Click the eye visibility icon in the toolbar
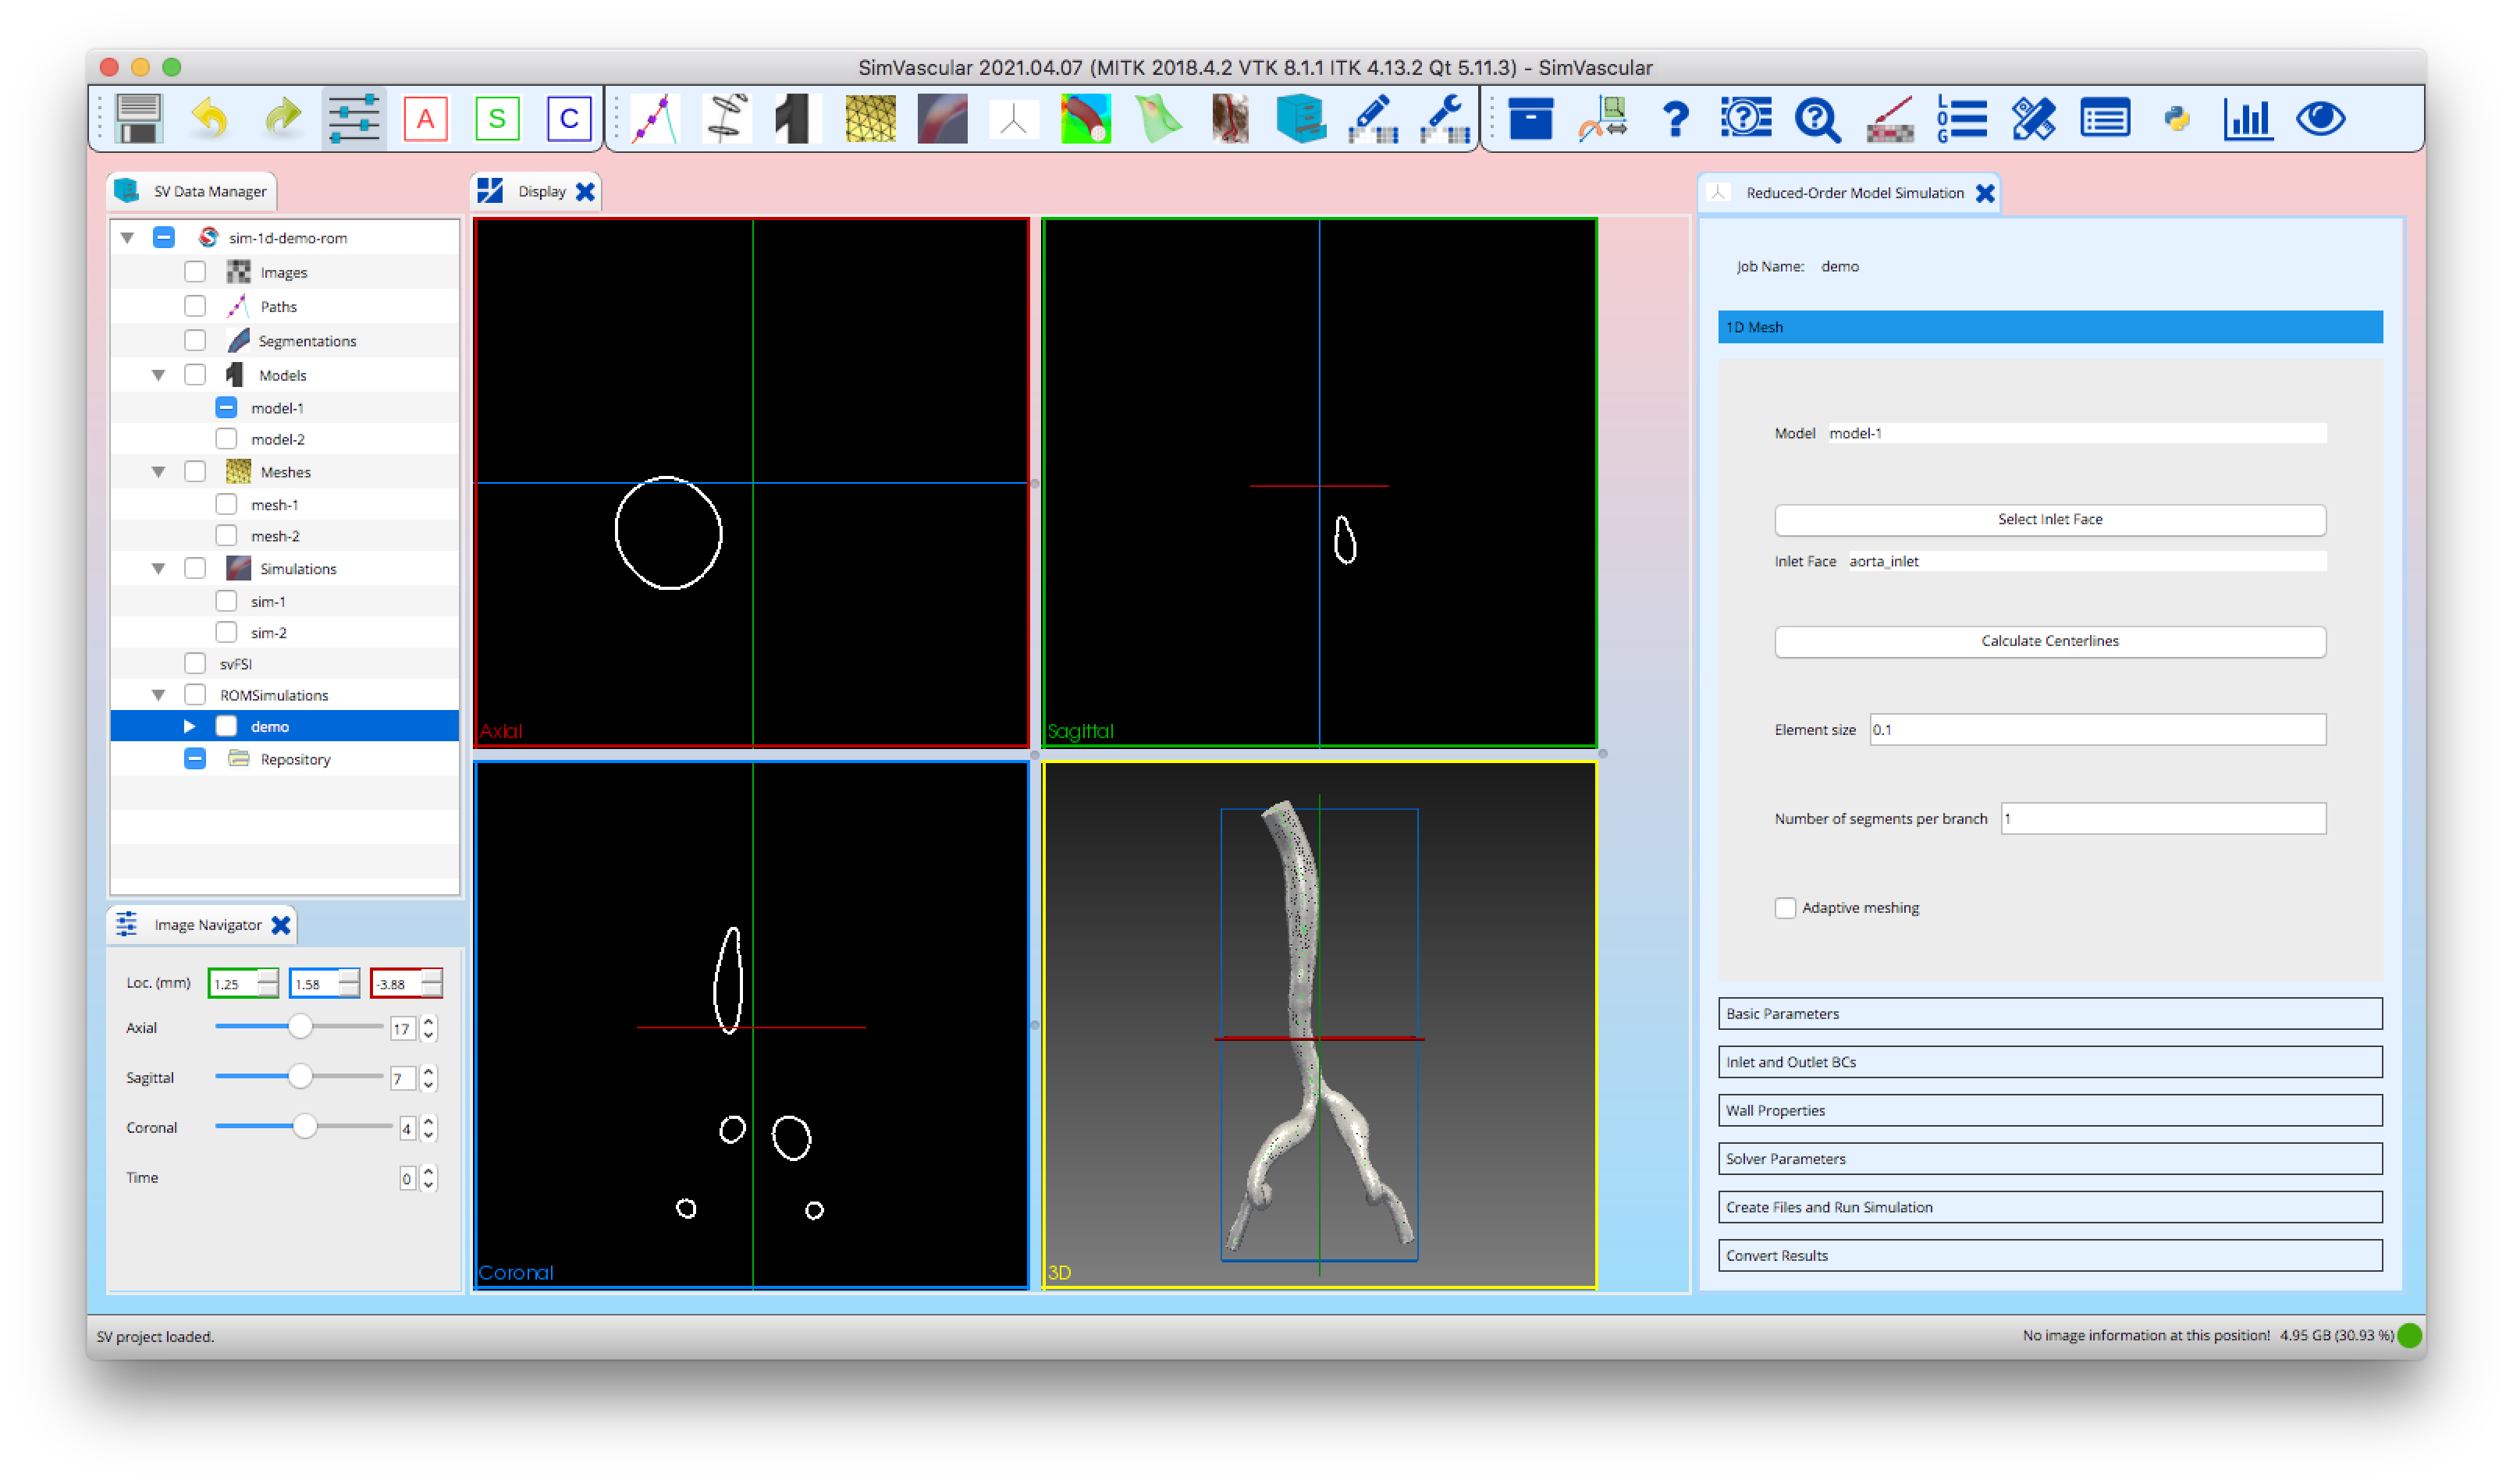Viewport: 2513px width, 1484px height. click(x=2322, y=118)
